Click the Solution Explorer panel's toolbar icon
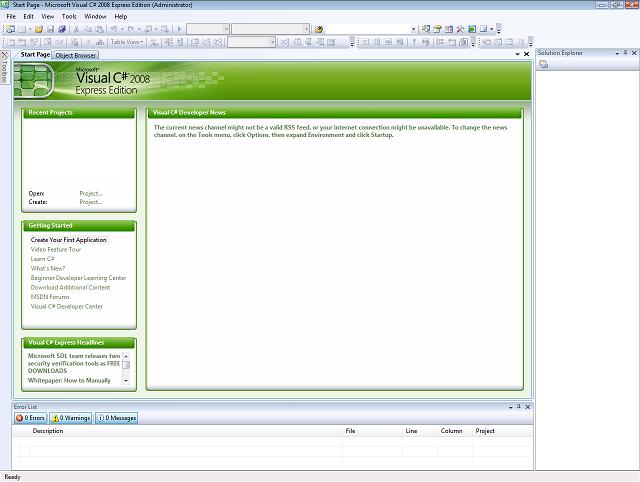 [x=543, y=64]
